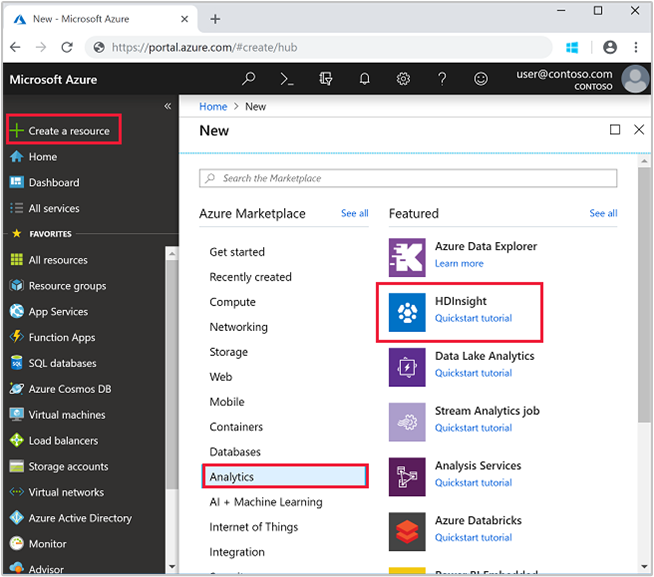Click Create a resource
Image resolution: width=654 pixels, height=577 pixels.
pyautogui.click(x=64, y=131)
